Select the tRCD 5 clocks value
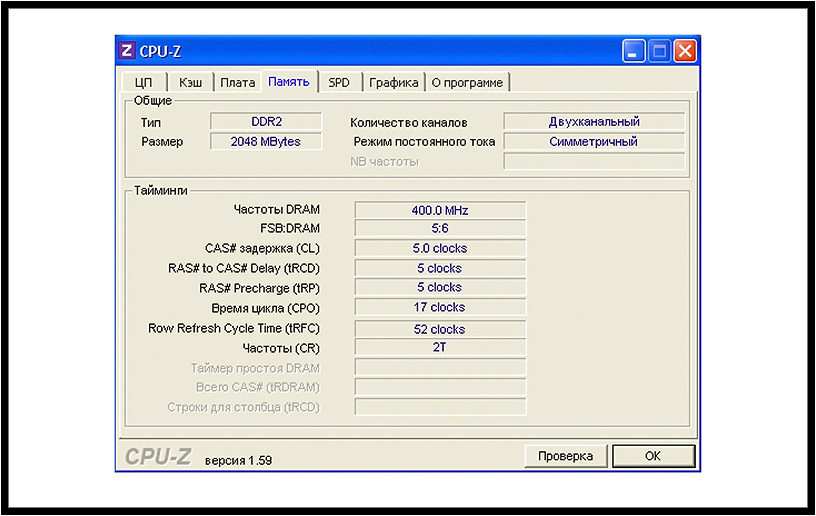This screenshot has height=516, width=816. (440, 268)
